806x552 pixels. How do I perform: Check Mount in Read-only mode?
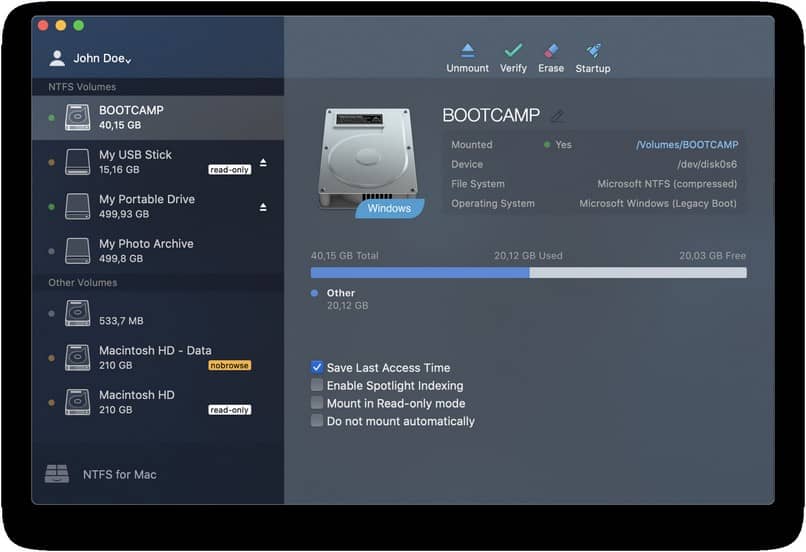point(317,402)
